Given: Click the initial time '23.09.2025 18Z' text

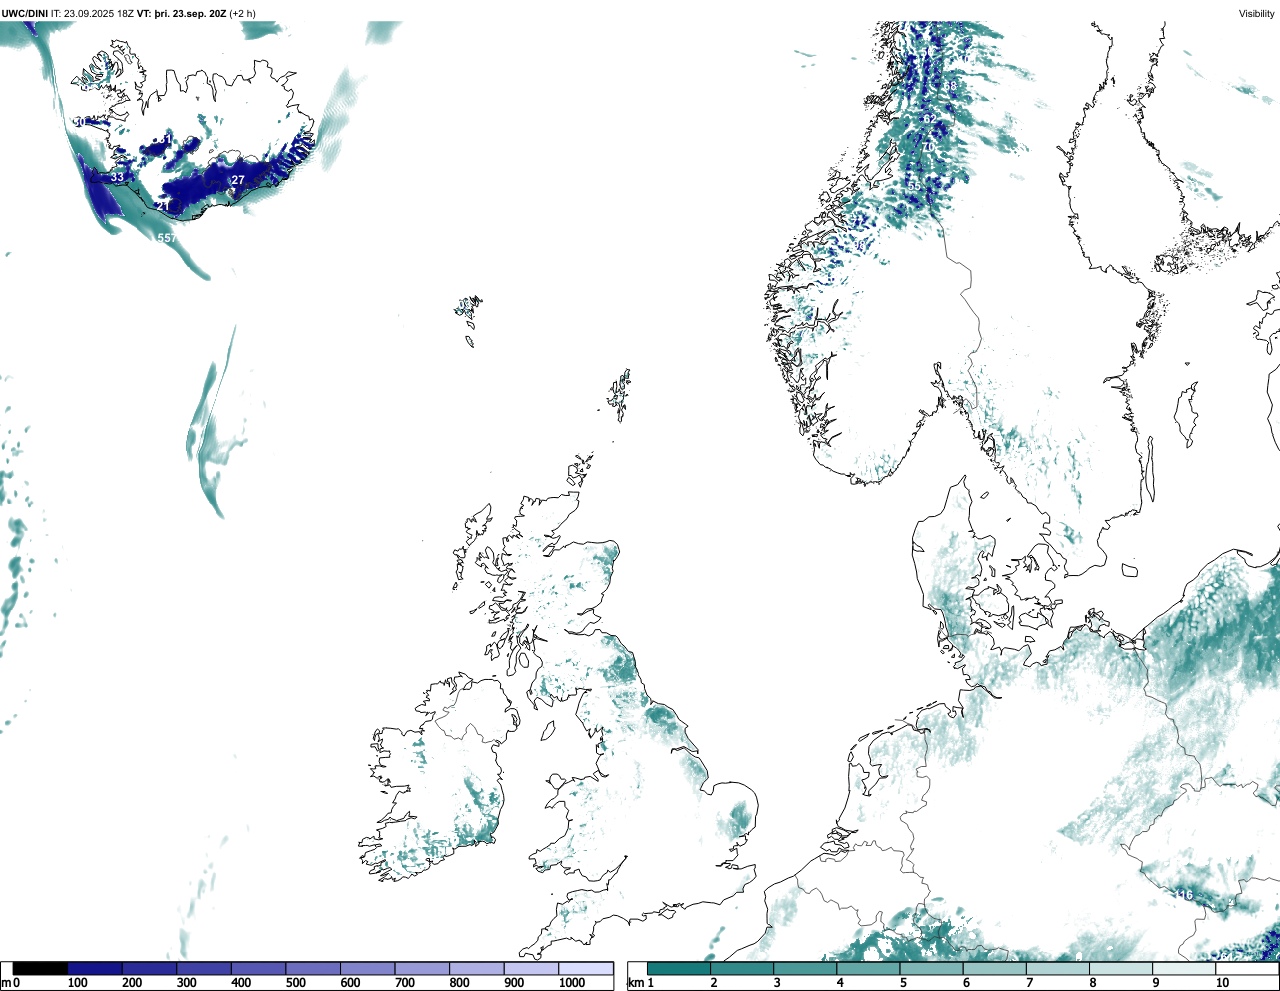Looking at the screenshot, I should pyautogui.click(x=99, y=13).
